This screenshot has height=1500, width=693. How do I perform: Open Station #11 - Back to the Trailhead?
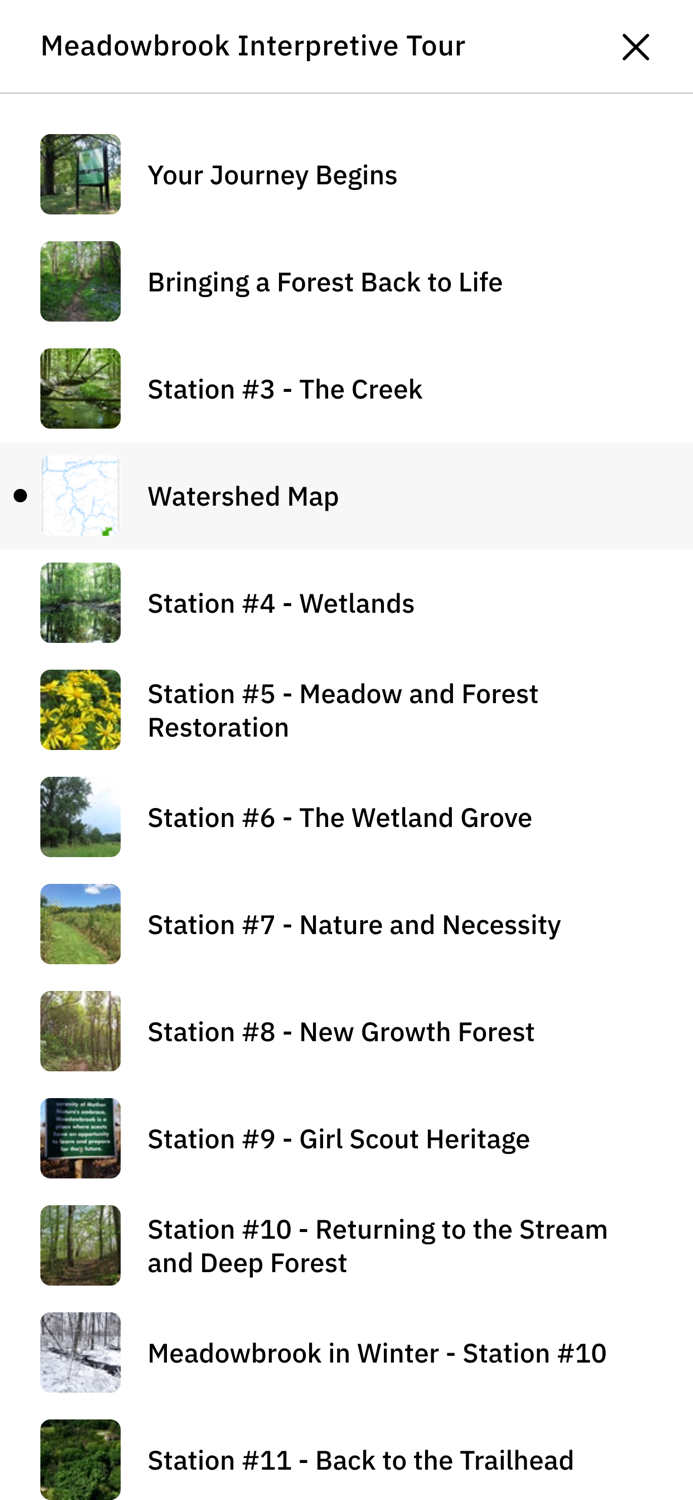tap(360, 1459)
